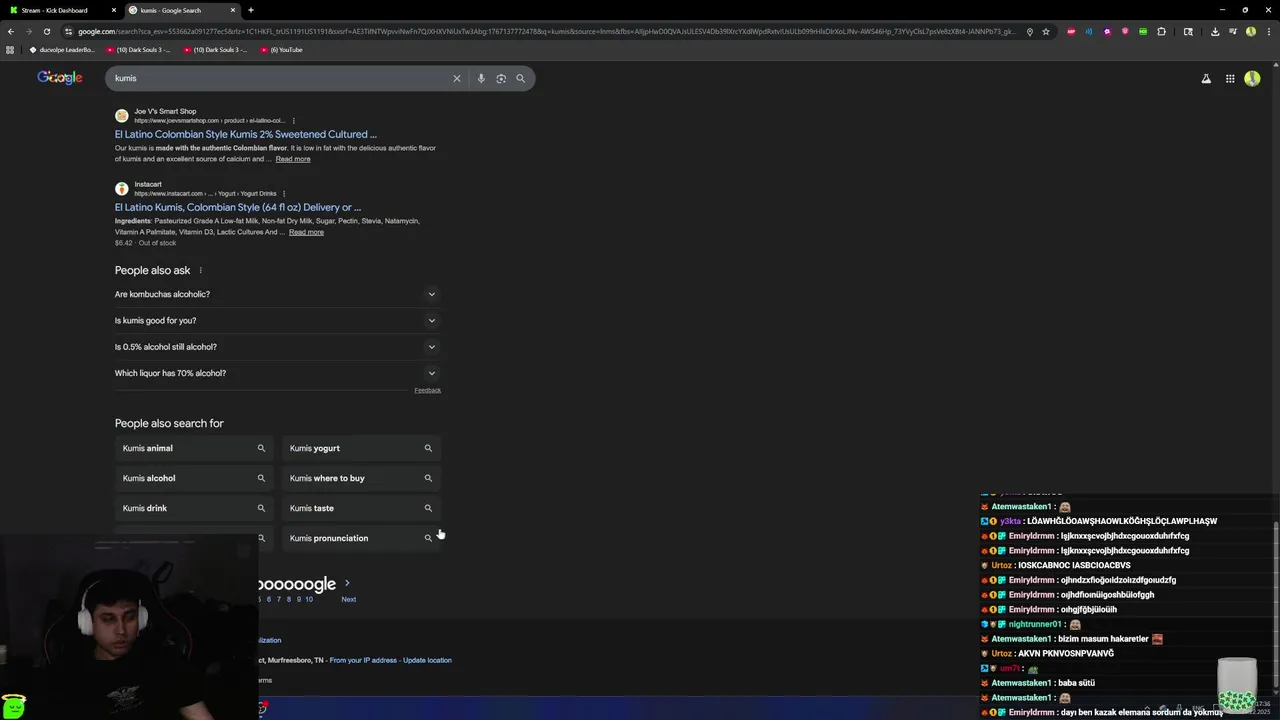Go to results page 10
Image resolution: width=1280 pixels, height=720 pixels.
tap(309, 599)
